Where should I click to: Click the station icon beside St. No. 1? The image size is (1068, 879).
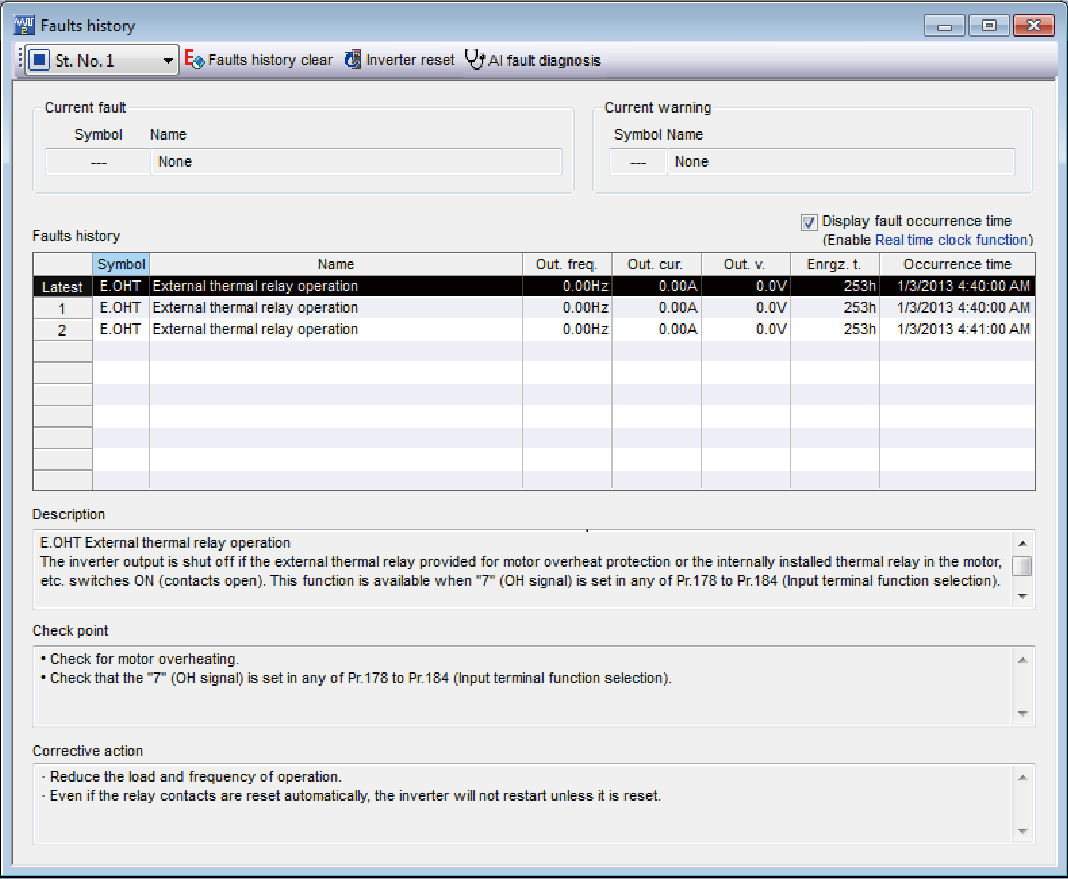coord(39,61)
